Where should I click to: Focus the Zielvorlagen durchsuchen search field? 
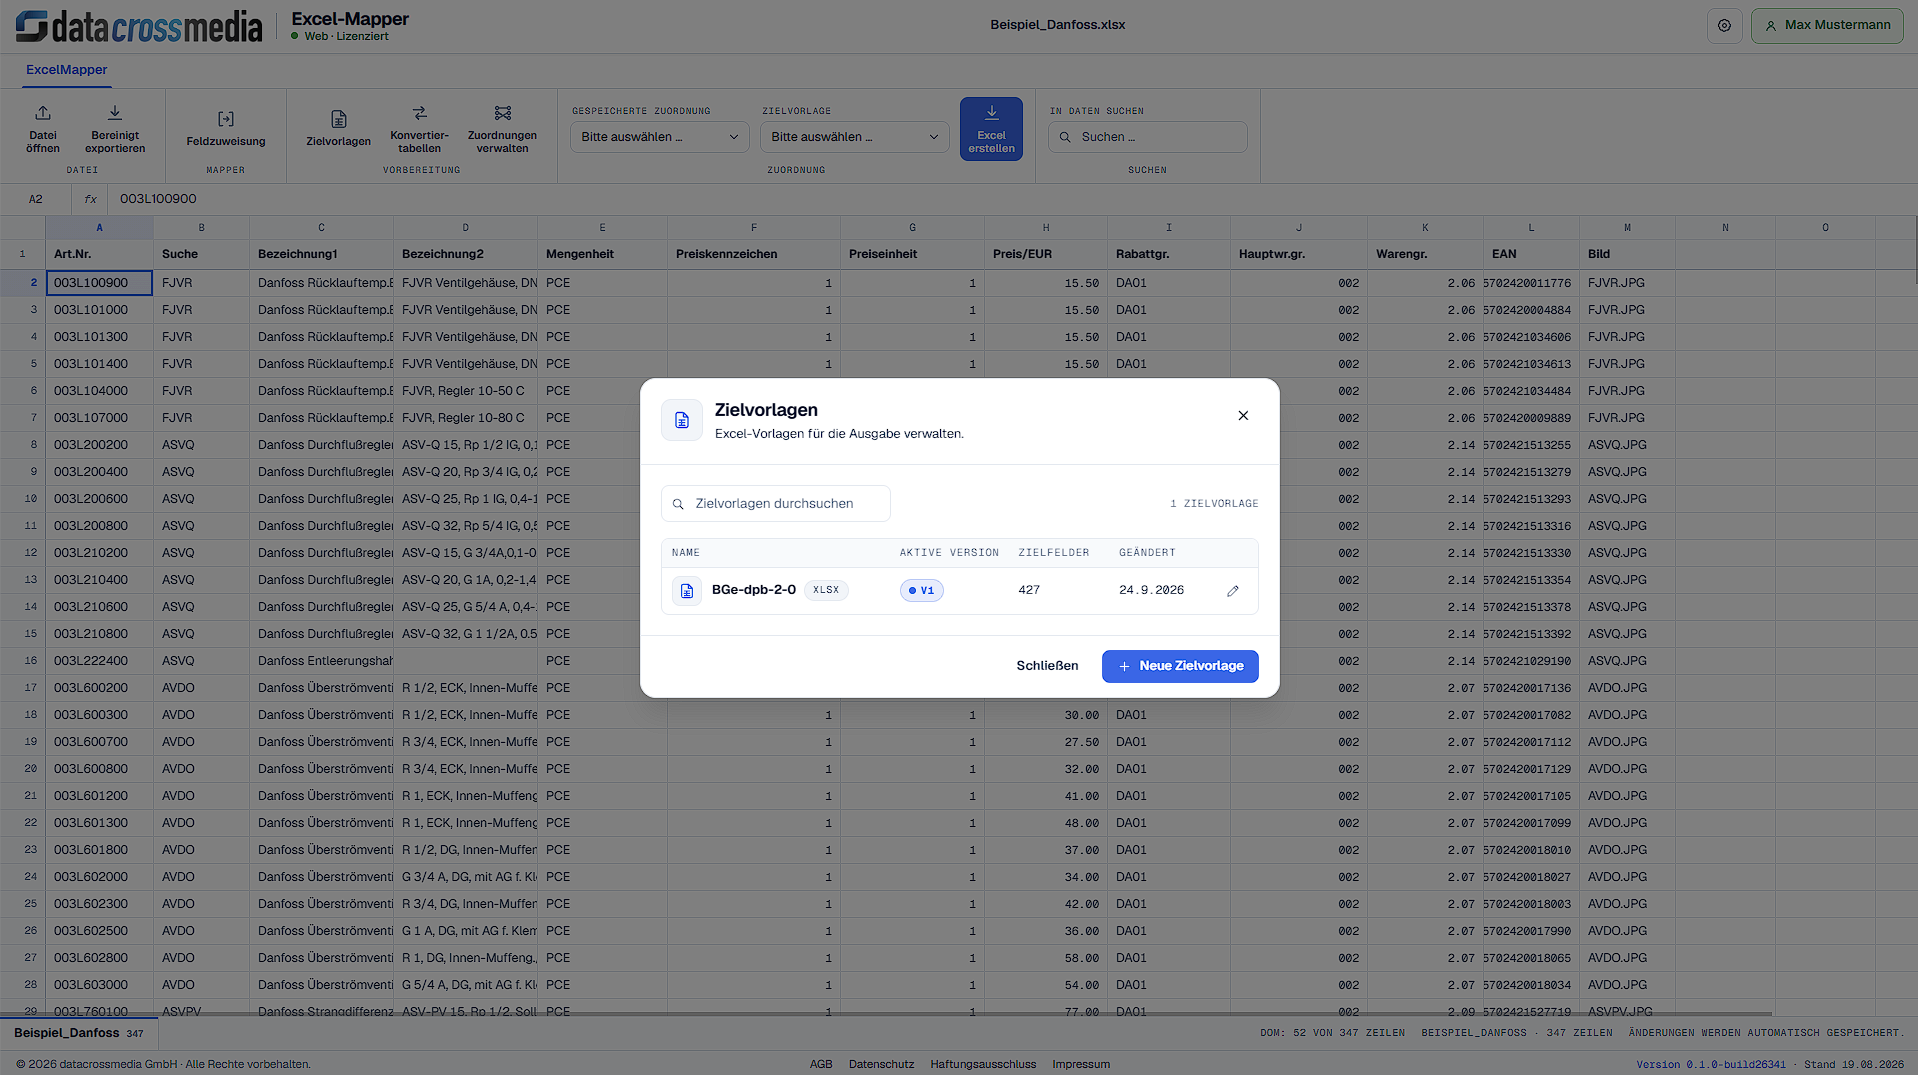click(x=776, y=504)
